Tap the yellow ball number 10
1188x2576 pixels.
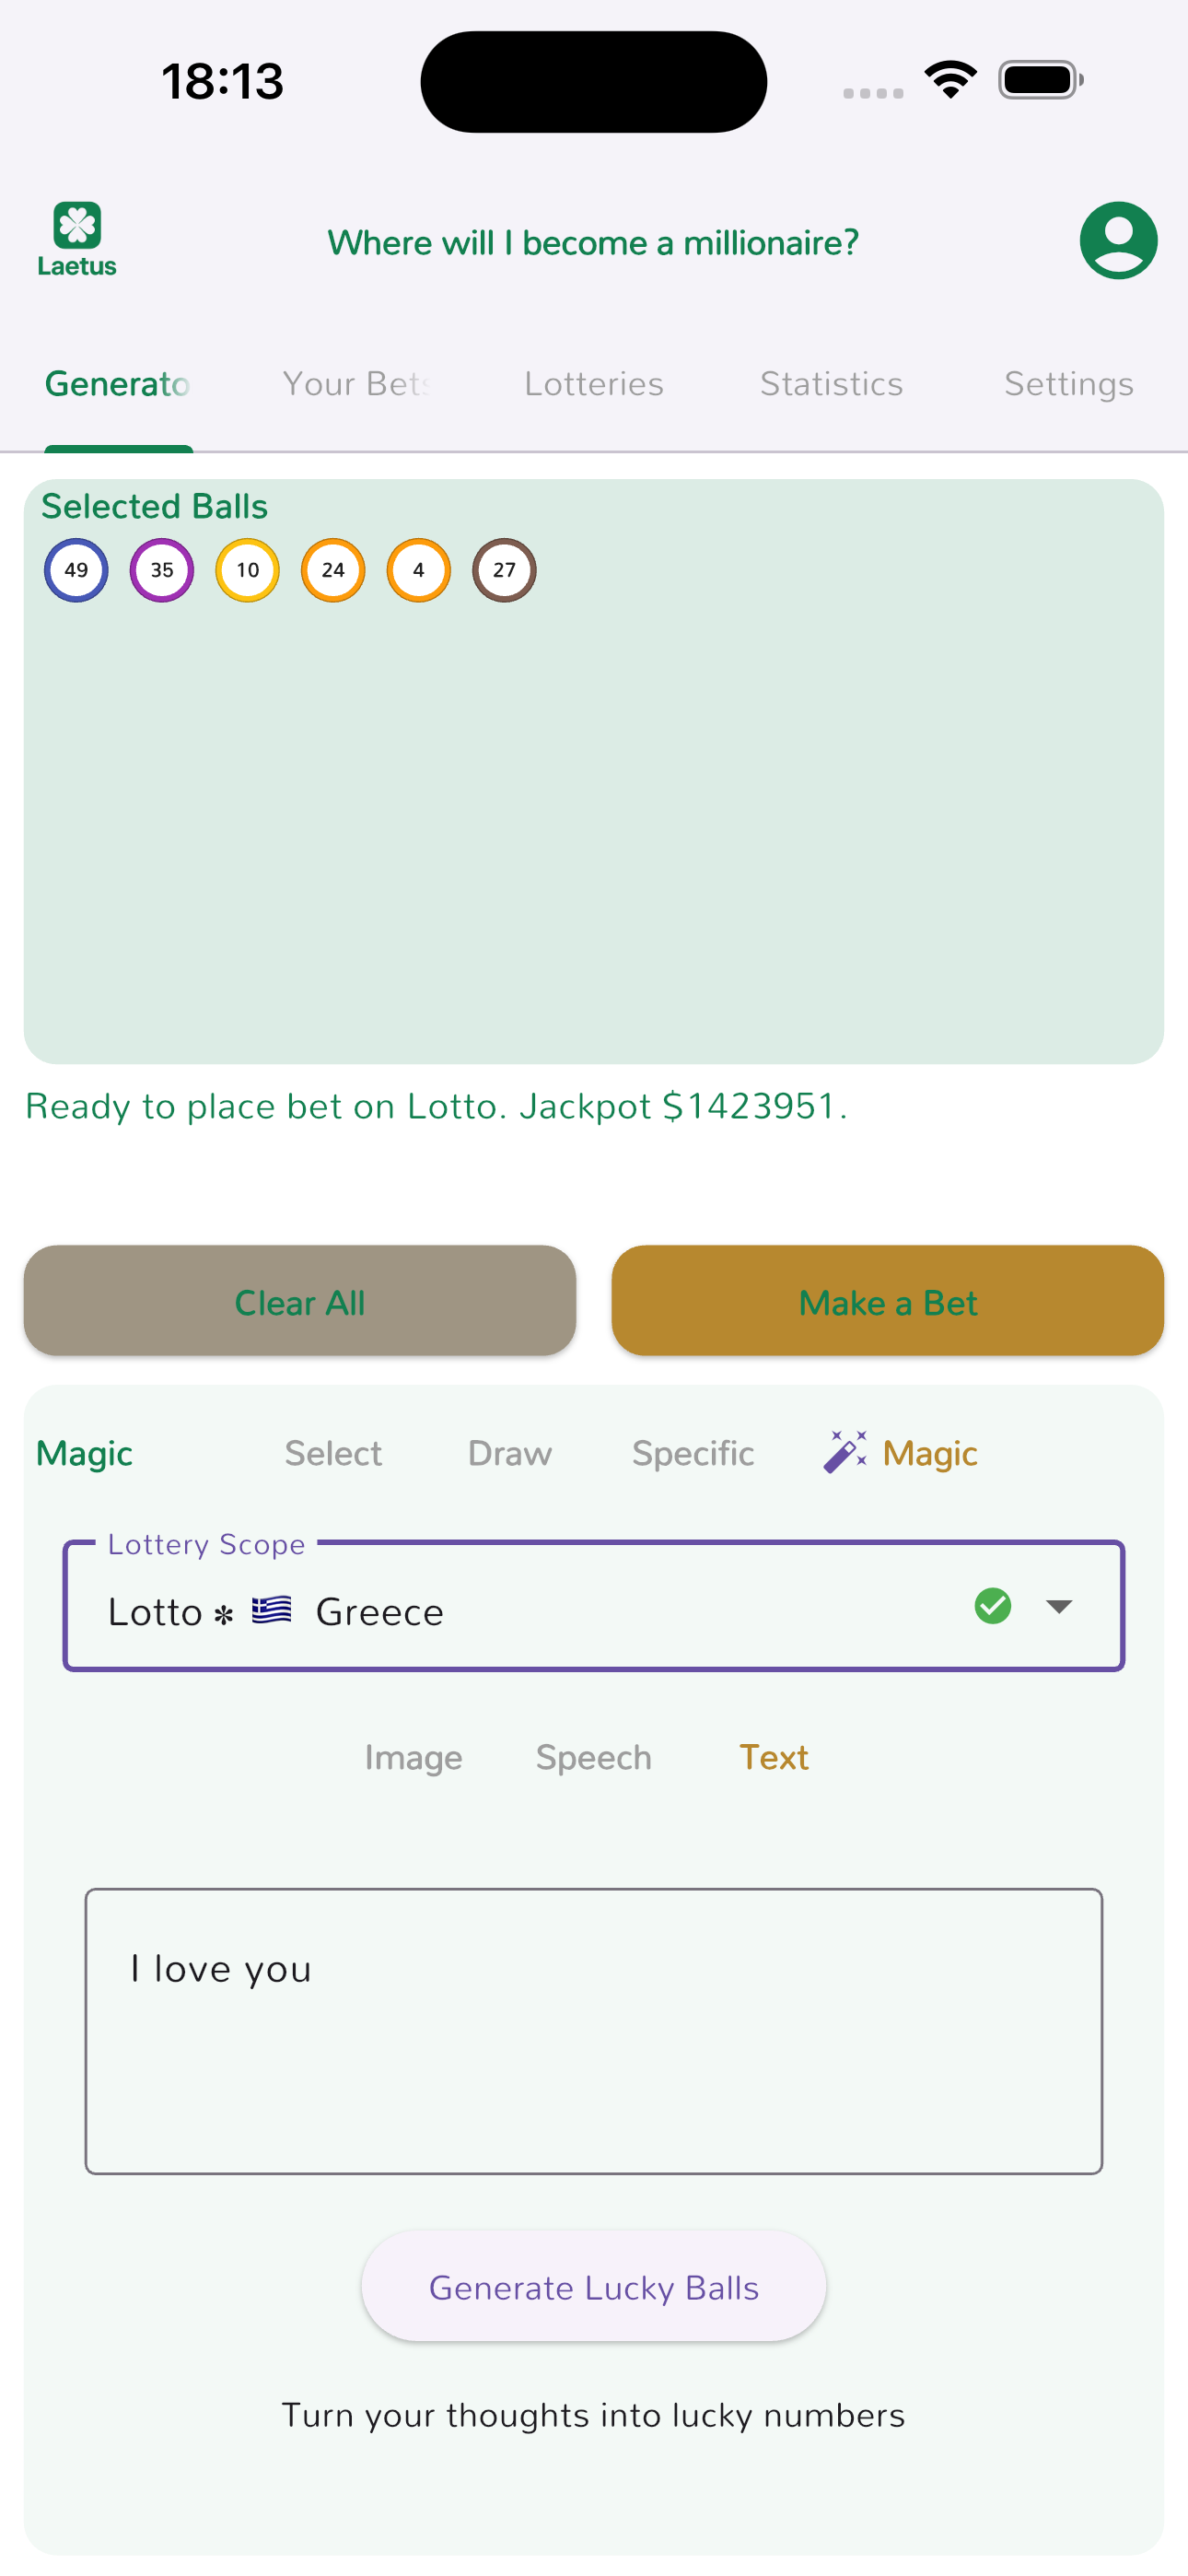click(x=247, y=570)
